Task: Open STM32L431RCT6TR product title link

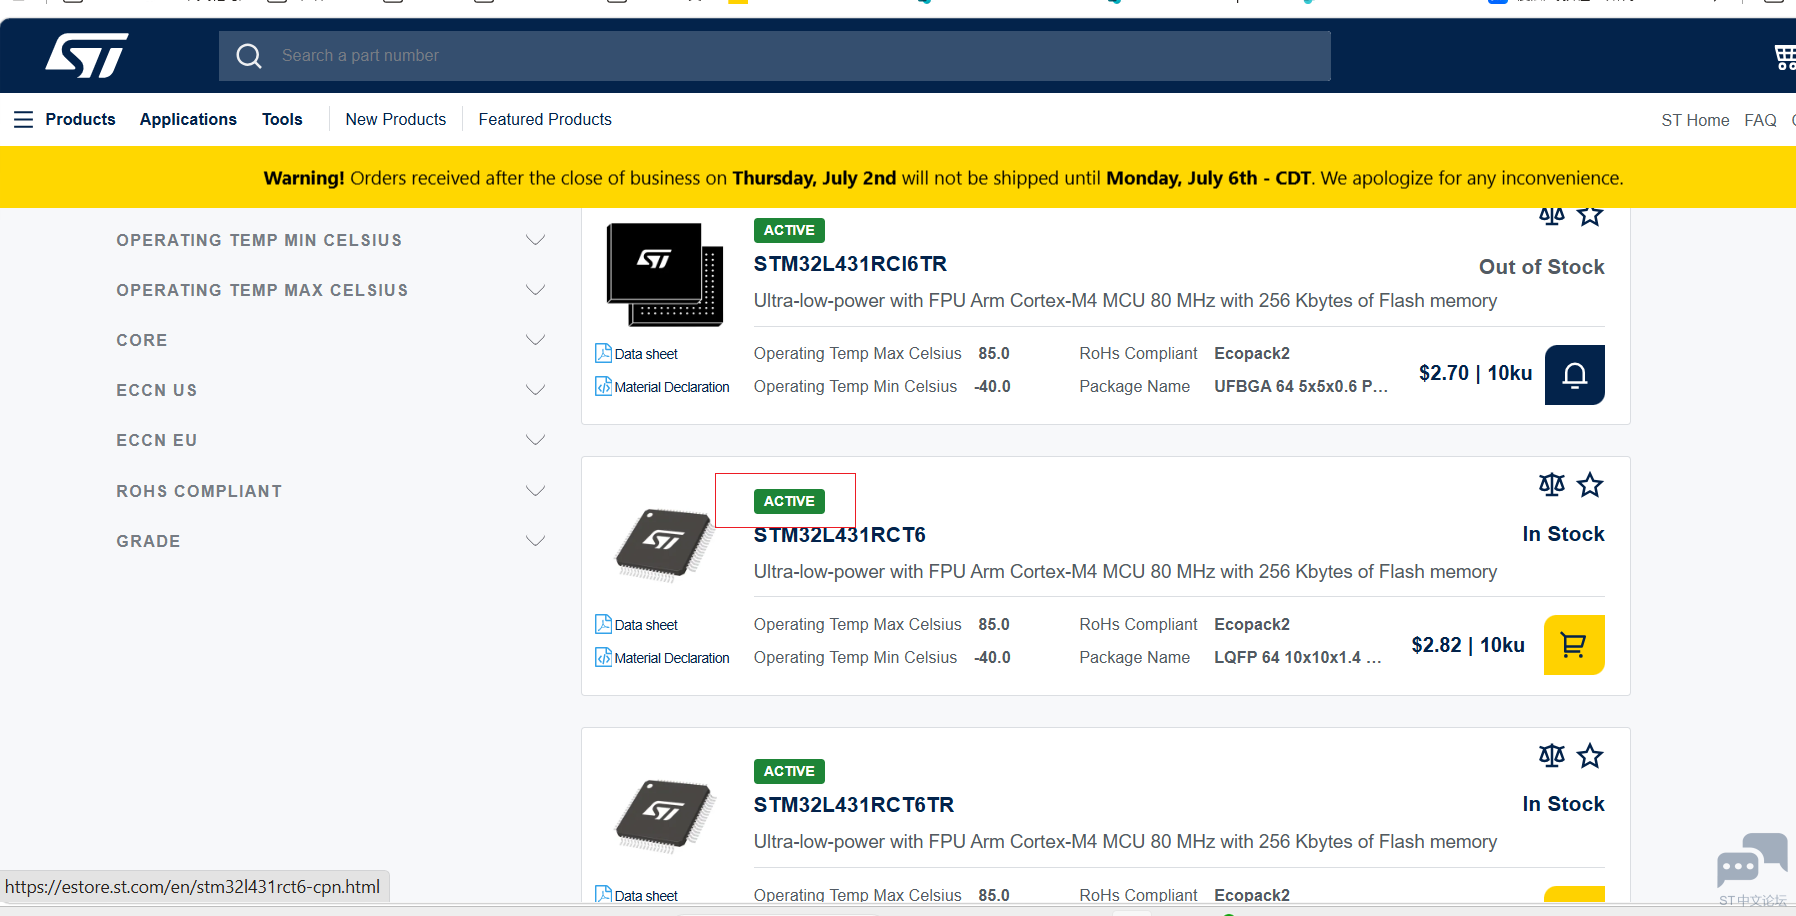Action: pyautogui.click(x=854, y=805)
